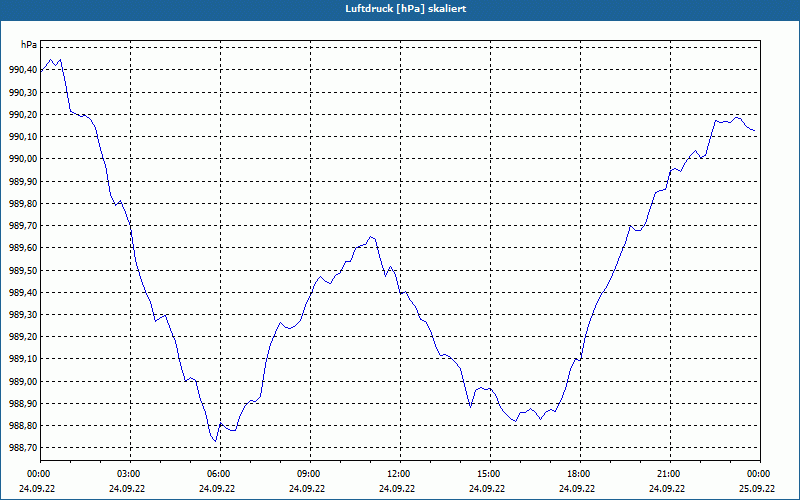Click the 989,20 y-axis label
Image resolution: width=800 pixels, height=500 pixels.
(x=23, y=337)
